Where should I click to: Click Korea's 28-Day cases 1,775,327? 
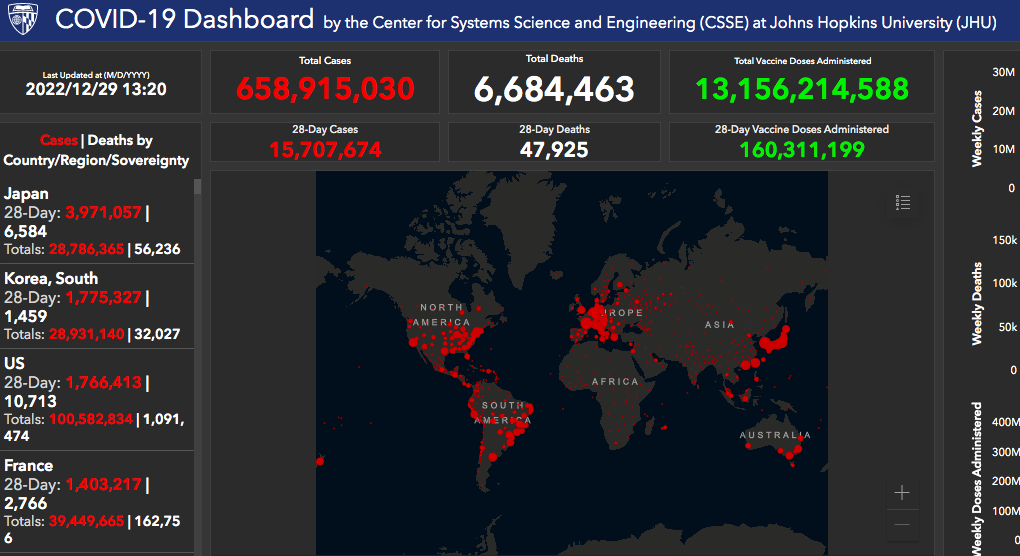(103, 297)
